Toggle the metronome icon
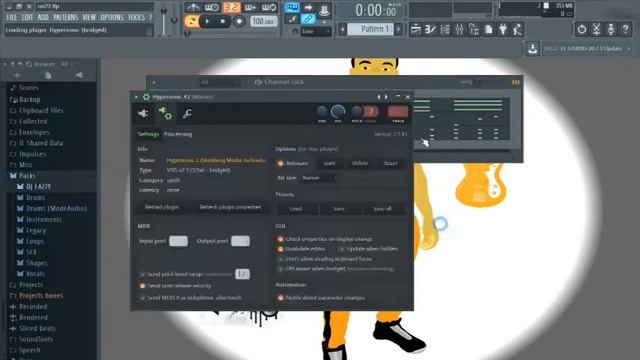Image resolution: width=640 pixels, height=360 pixels. pos(193,7)
